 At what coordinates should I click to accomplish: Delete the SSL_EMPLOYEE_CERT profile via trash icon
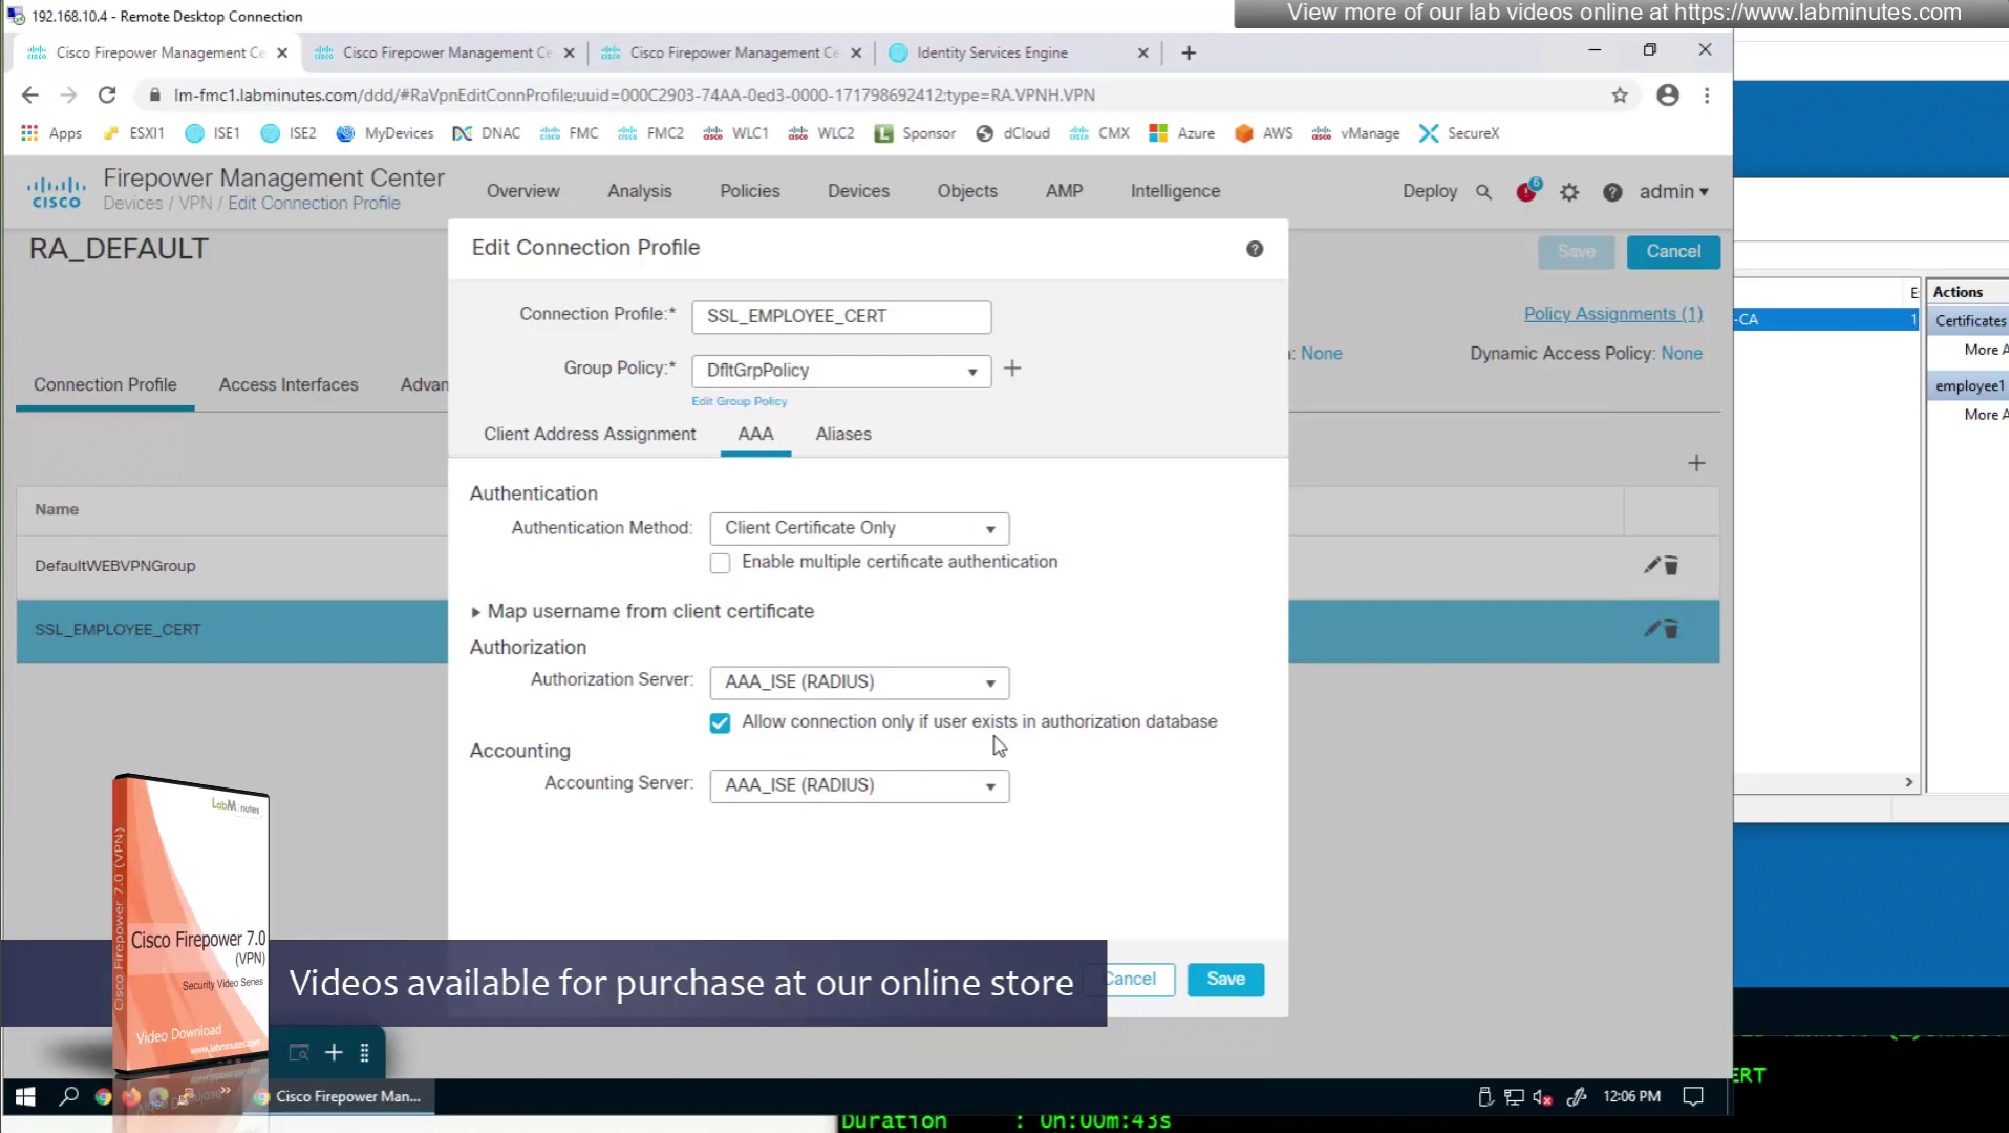tap(1671, 630)
